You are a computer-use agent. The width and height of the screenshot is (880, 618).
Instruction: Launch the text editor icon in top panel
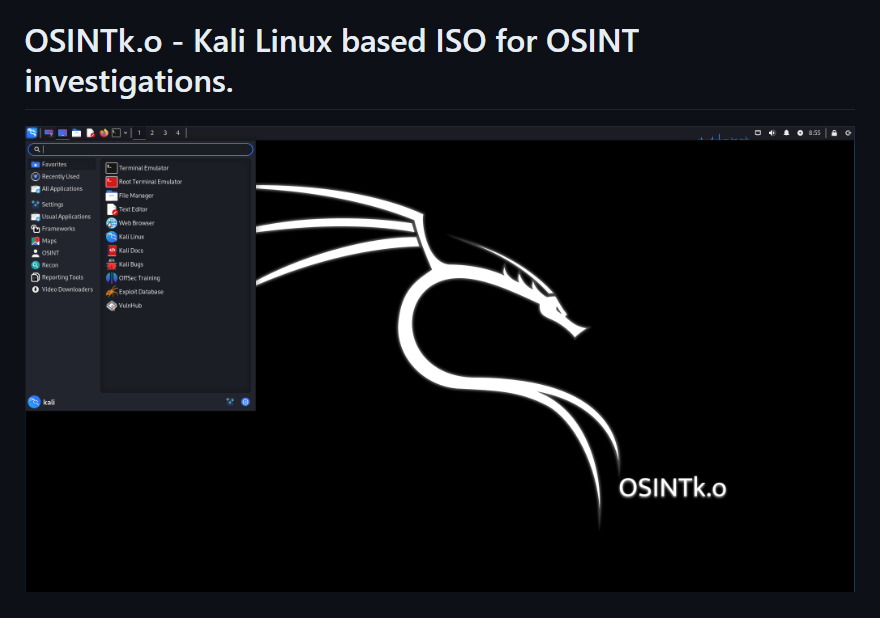pos(90,133)
